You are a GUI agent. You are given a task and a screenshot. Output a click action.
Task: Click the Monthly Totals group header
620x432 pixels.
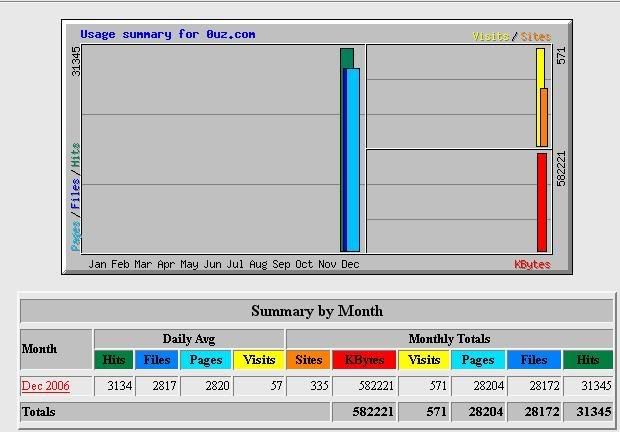tap(449, 339)
